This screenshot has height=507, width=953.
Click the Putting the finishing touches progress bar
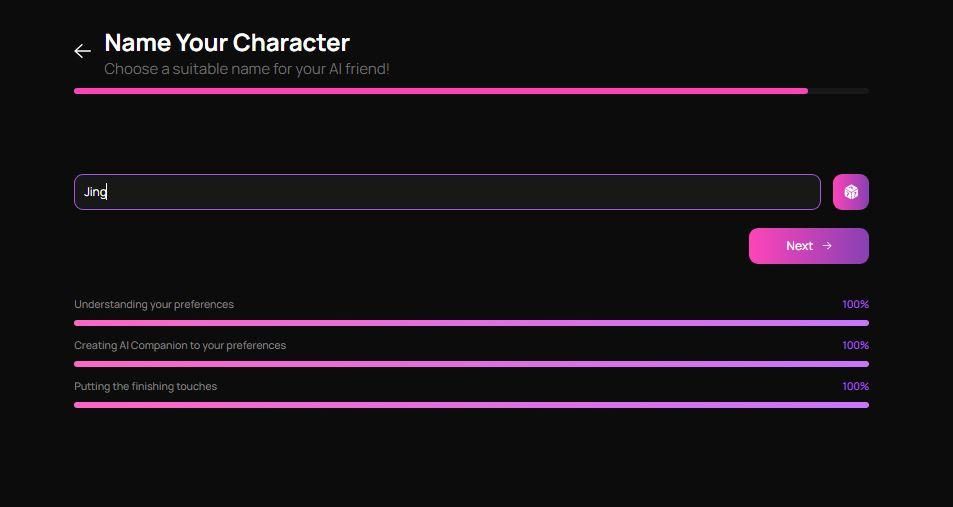tap(471, 405)
